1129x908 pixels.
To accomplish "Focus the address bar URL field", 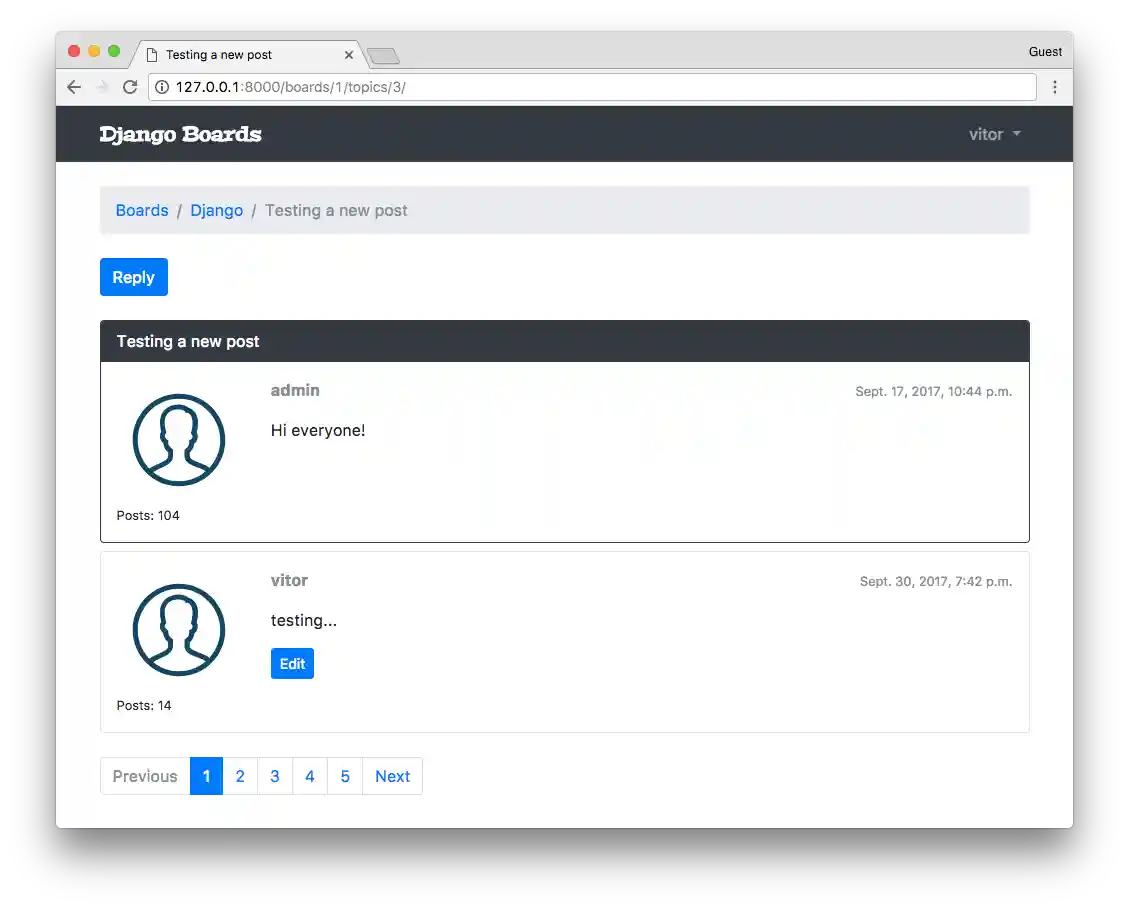I will [592, 87].
